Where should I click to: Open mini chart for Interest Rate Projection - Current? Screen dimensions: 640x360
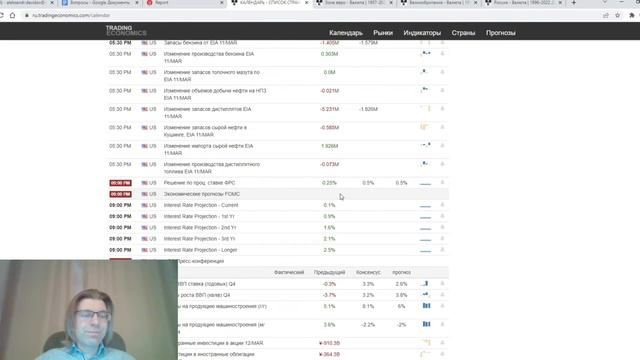[425, 206]
